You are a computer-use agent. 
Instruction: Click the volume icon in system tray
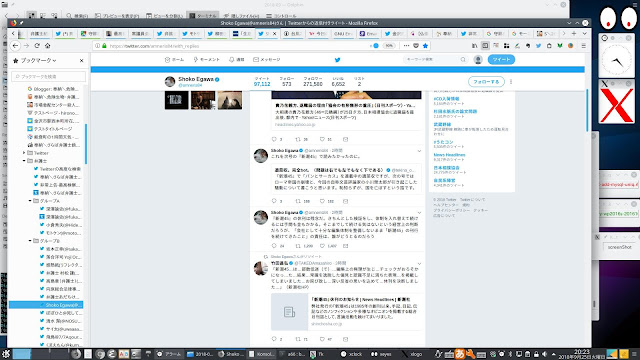click(x=544, y=354)
